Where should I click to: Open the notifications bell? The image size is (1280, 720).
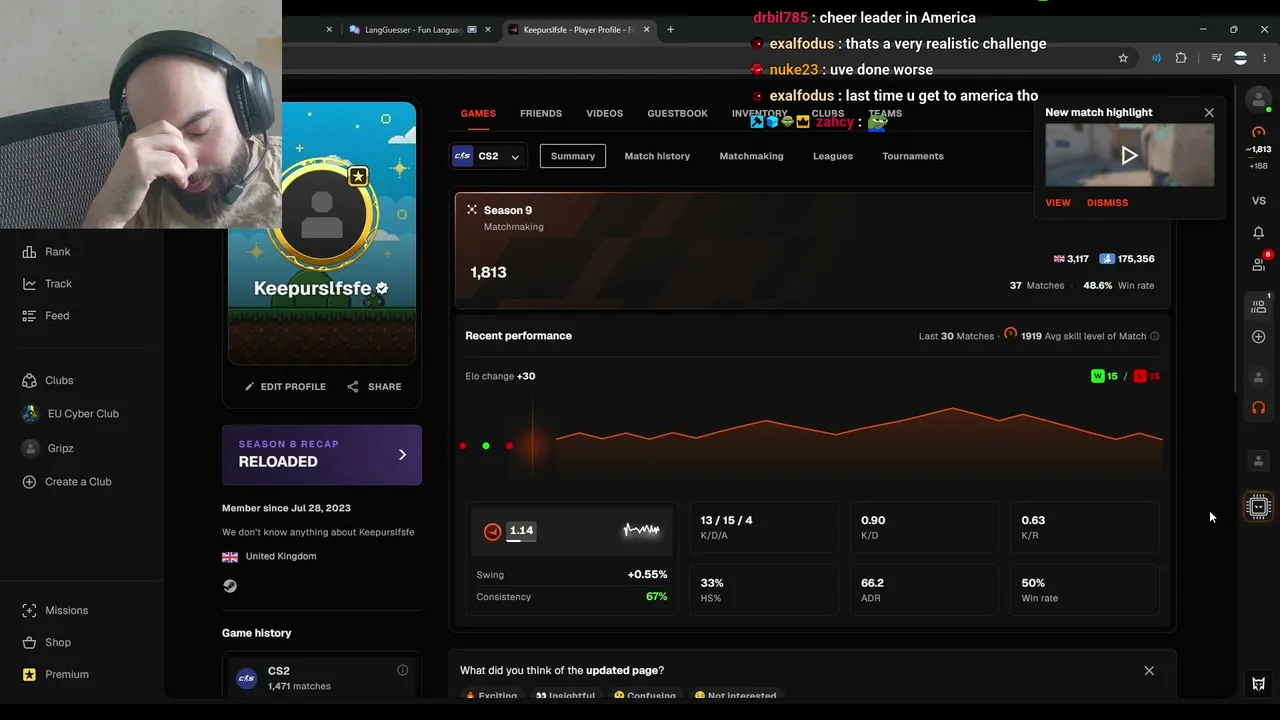click(1259, 233)
